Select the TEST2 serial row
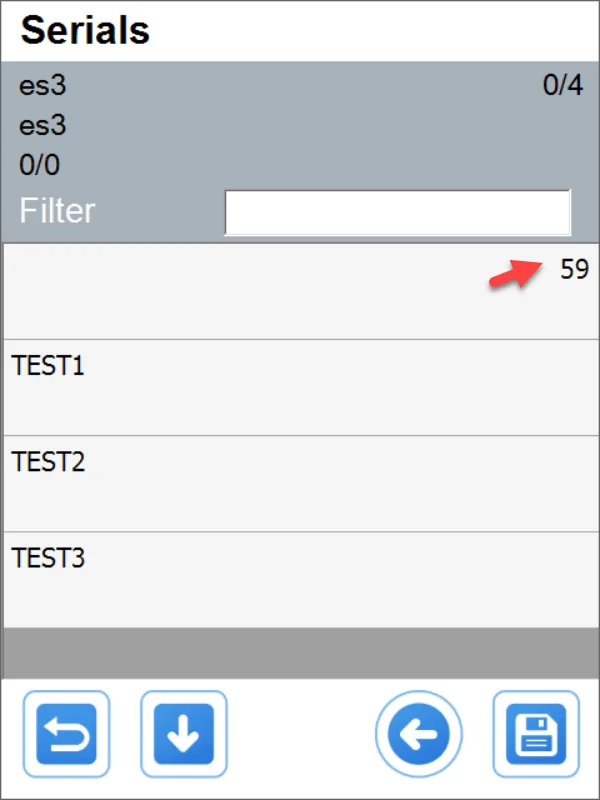The width and height of the screenshot is (600, 800). click(x=300, y=483)
